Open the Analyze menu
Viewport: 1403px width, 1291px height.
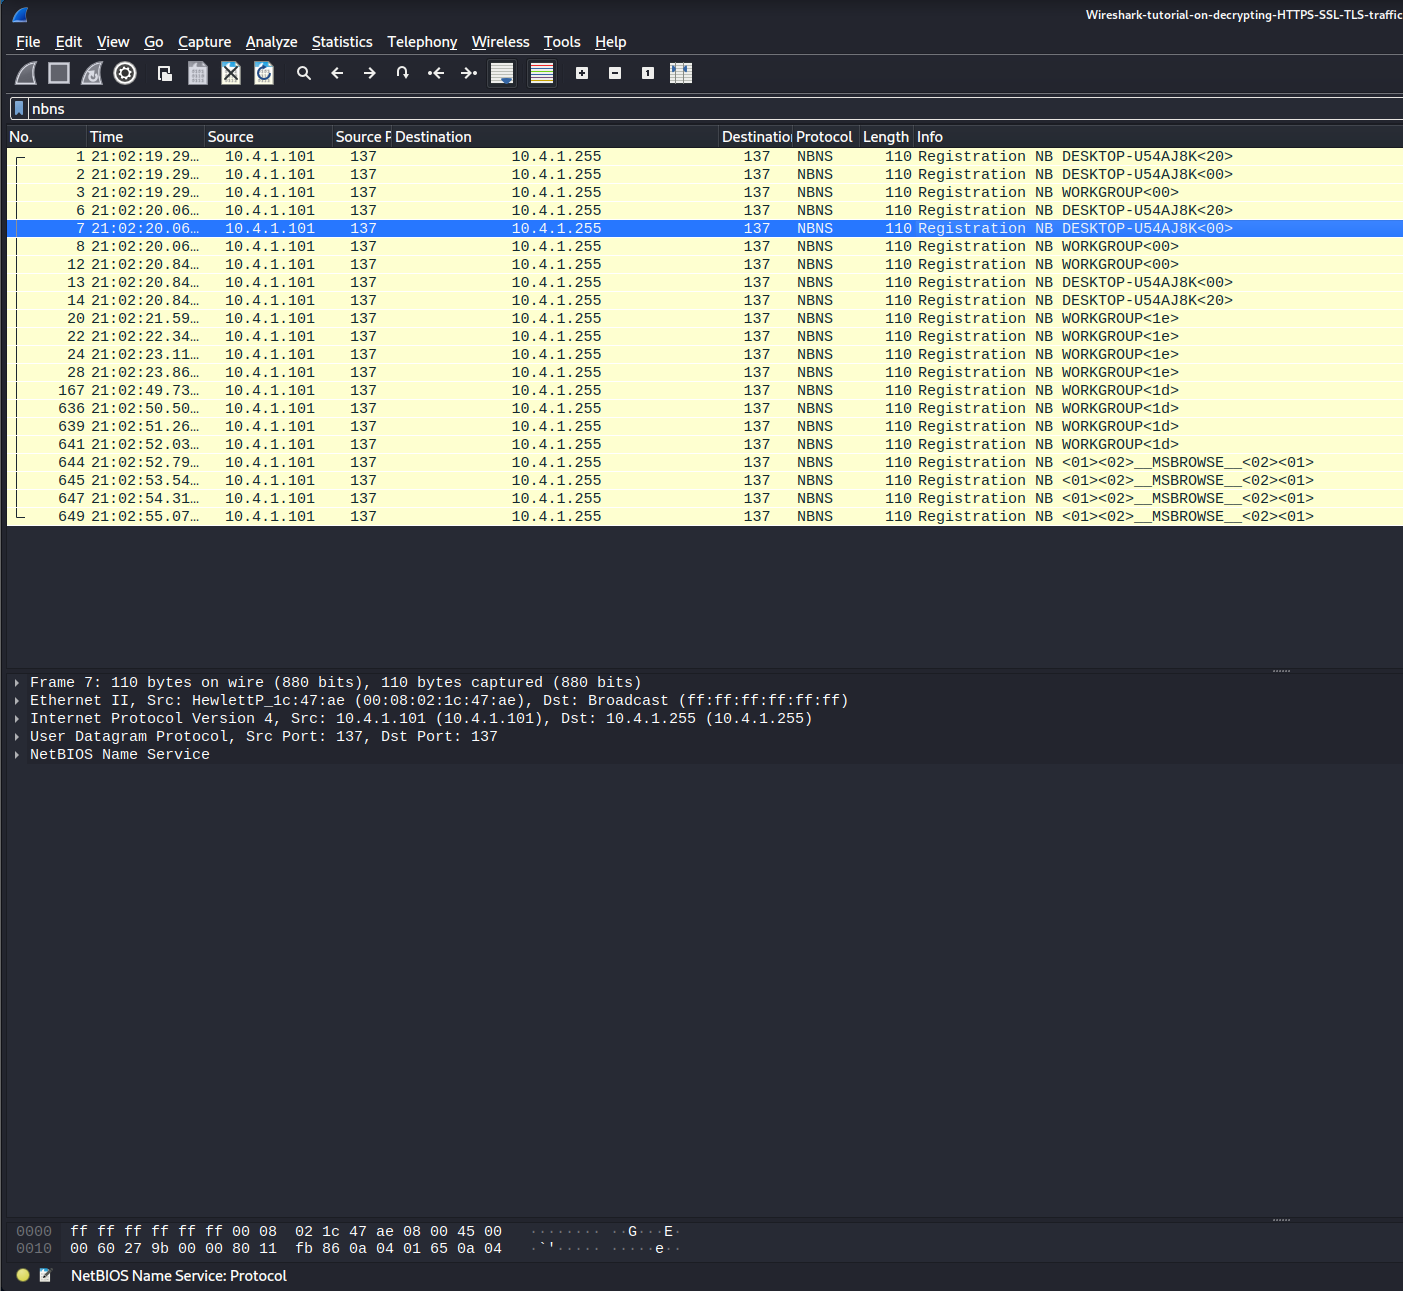click(x=272, y=42)
